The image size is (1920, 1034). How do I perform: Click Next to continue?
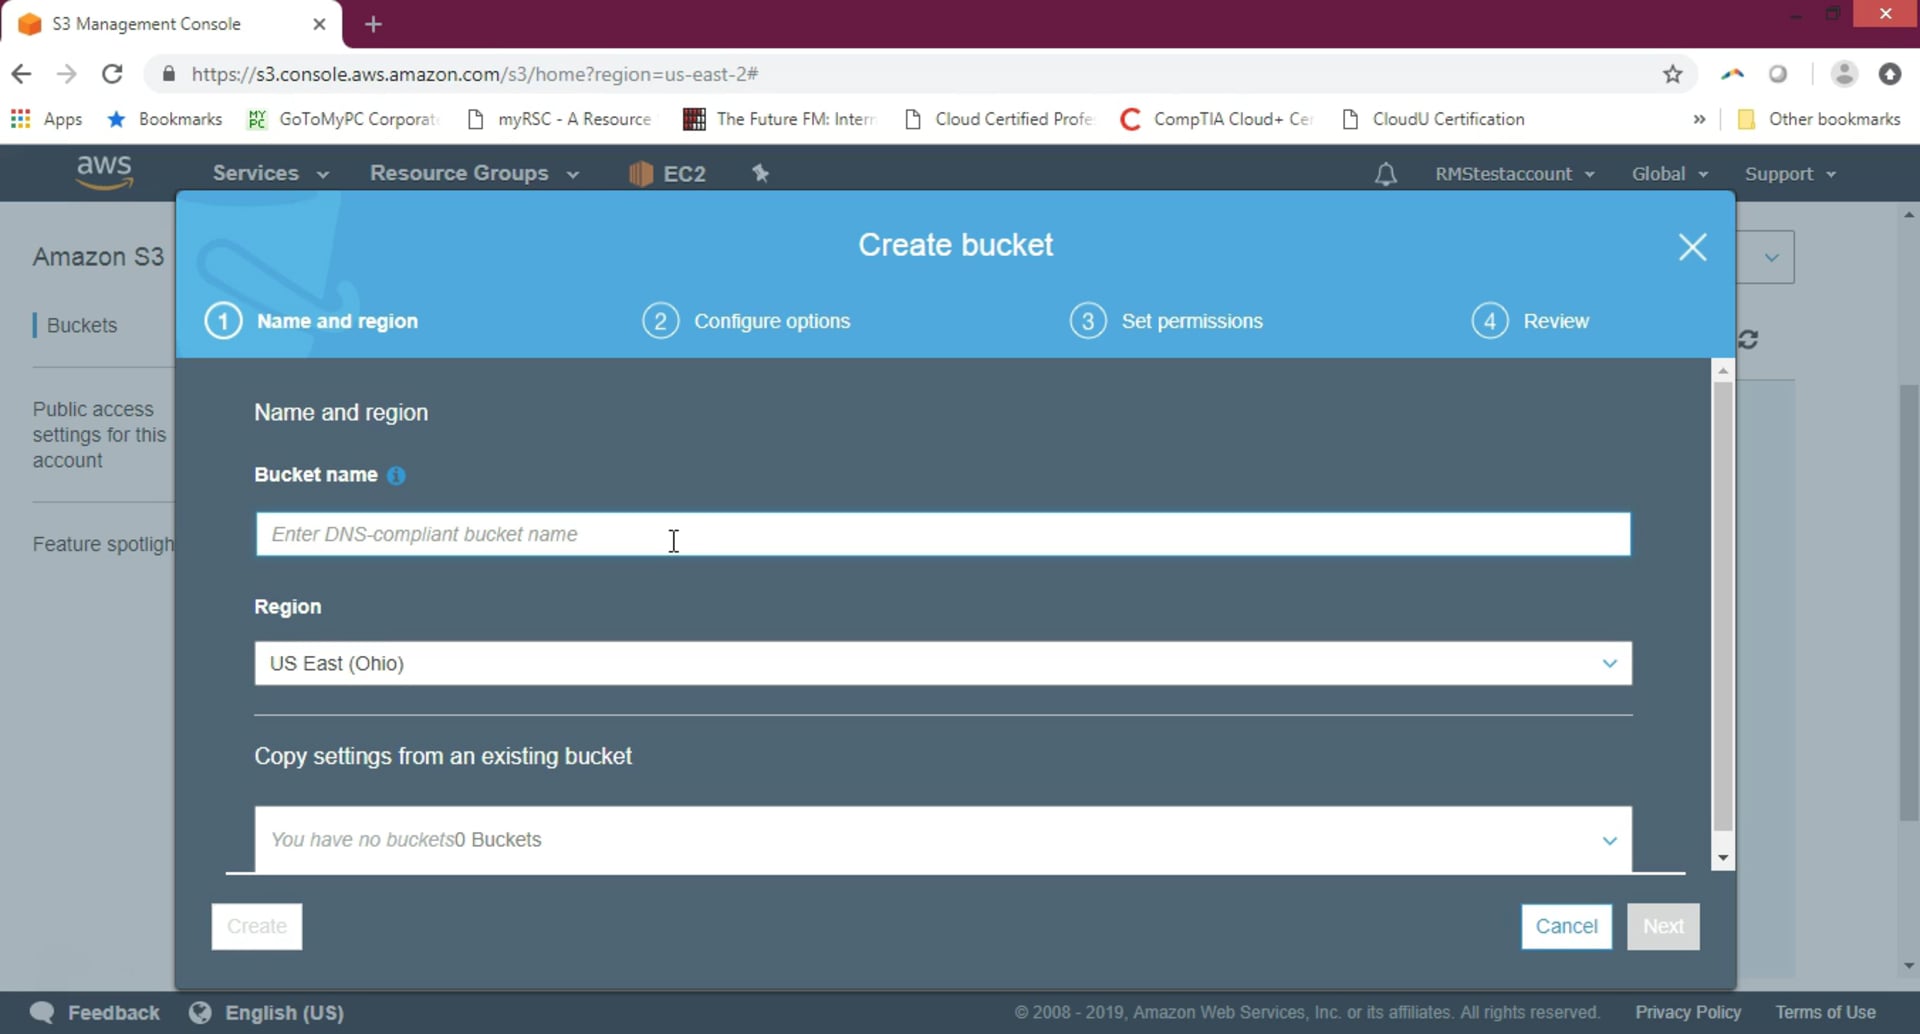(x=1662, y=926)
